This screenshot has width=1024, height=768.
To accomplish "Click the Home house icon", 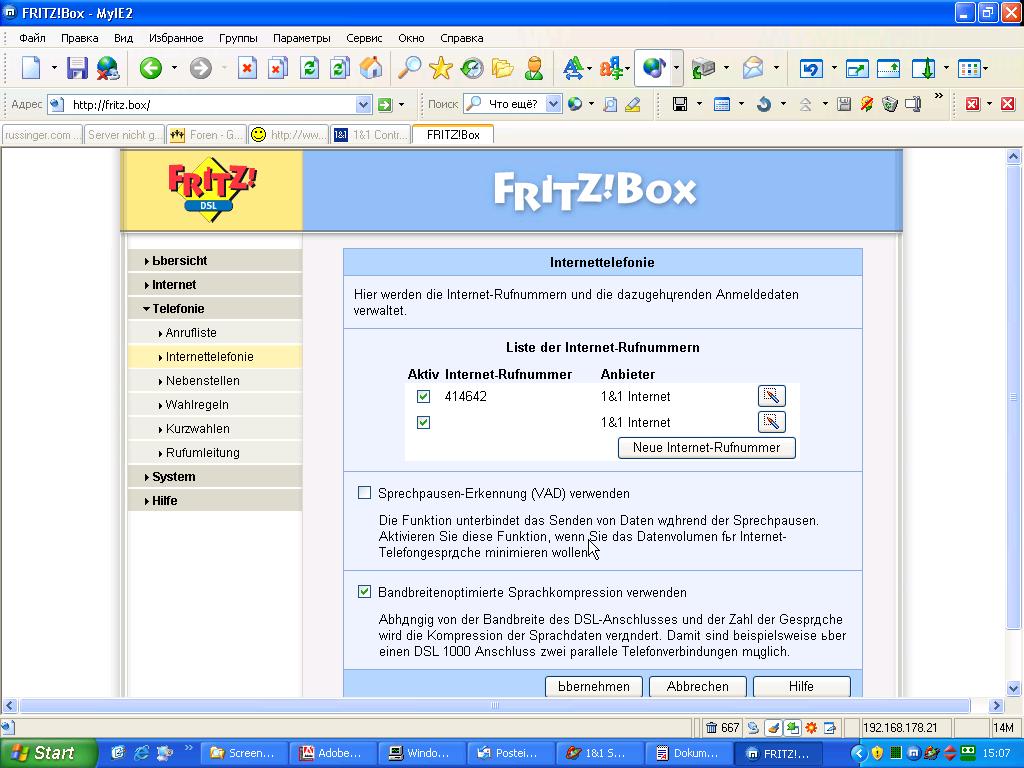I will tap(371, 68).
